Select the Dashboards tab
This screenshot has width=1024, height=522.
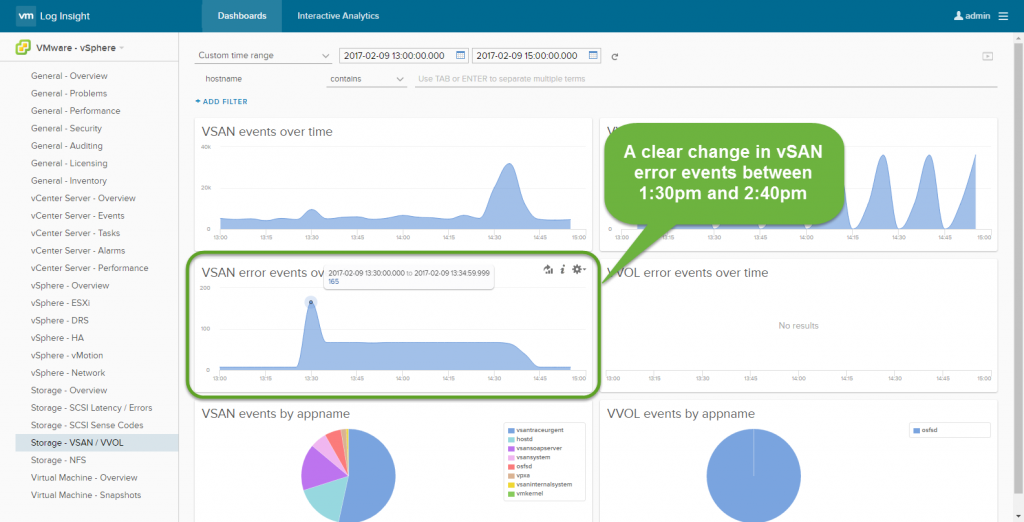coord(242,16)
